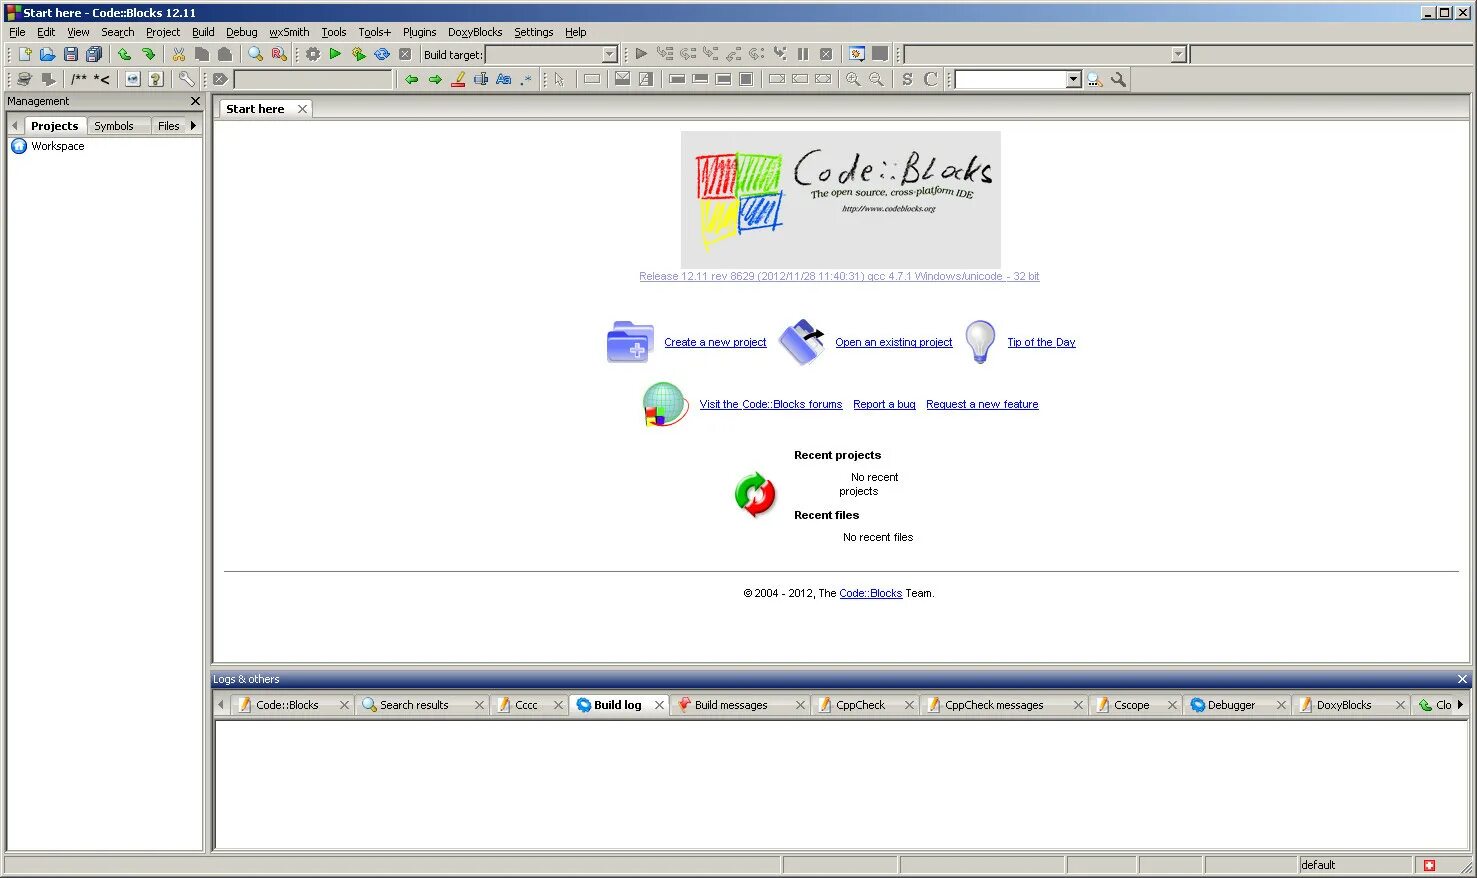Image resolution: width=1477 pixels, height=878 pixels.
Task: Open the wxSmith menu
Action: (289, 32)
